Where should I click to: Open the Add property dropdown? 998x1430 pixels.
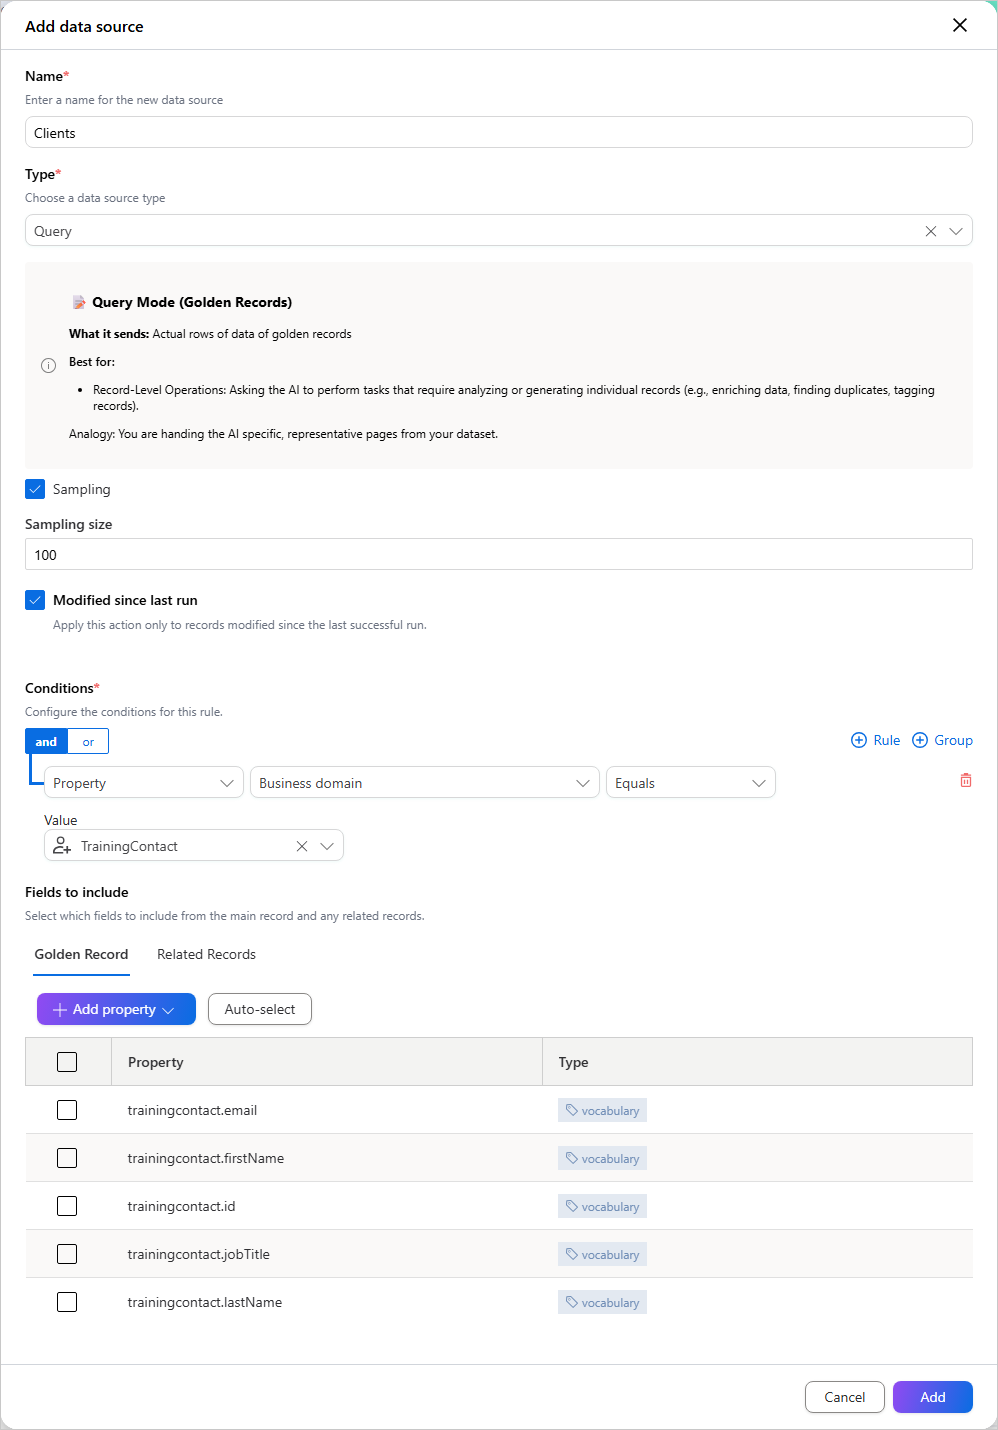pyautogui.click(x=116, y=1009)
